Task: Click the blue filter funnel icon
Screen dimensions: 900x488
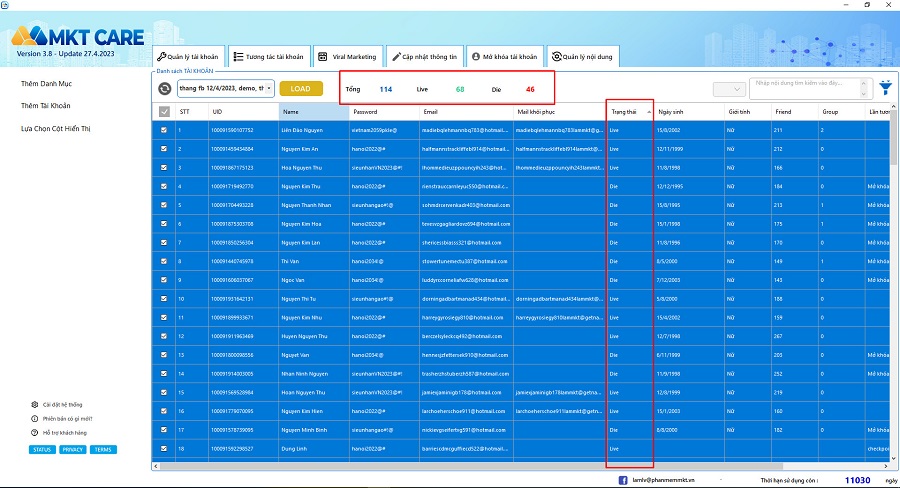Action: (885, 88)
